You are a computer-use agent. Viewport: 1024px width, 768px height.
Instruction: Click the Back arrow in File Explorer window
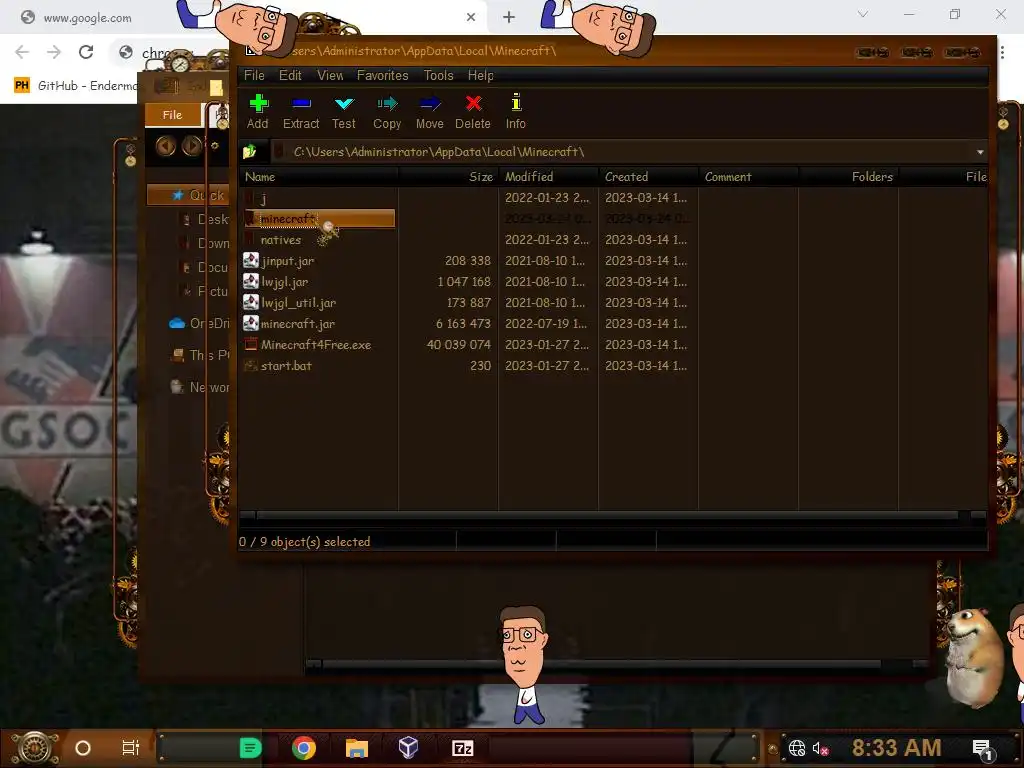click(166, 146)
